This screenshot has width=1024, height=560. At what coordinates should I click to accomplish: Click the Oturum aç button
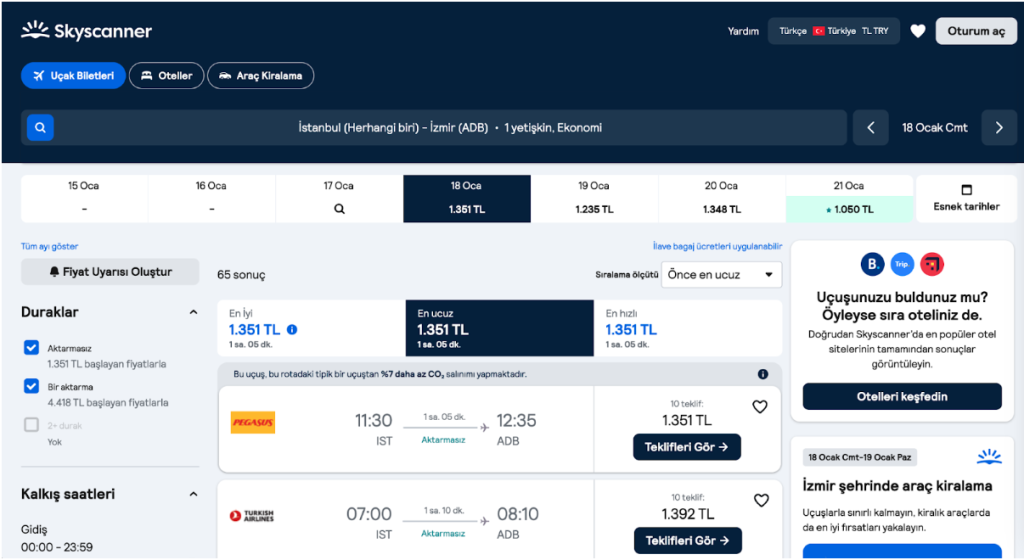[976, 31]
